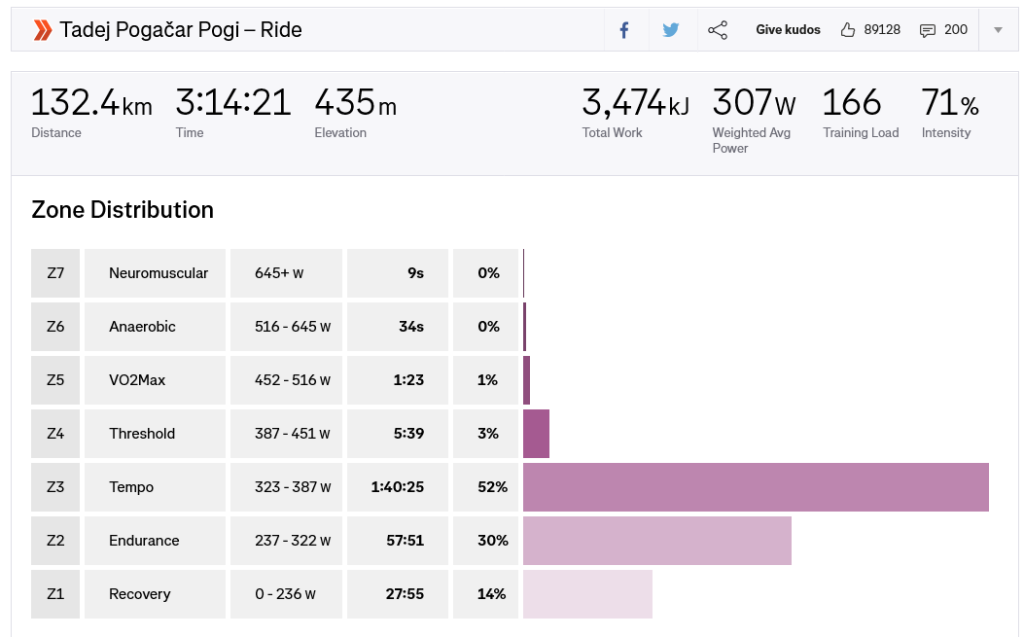
Task: Click the 200 comments count
Action: click(x=956, y=30)
